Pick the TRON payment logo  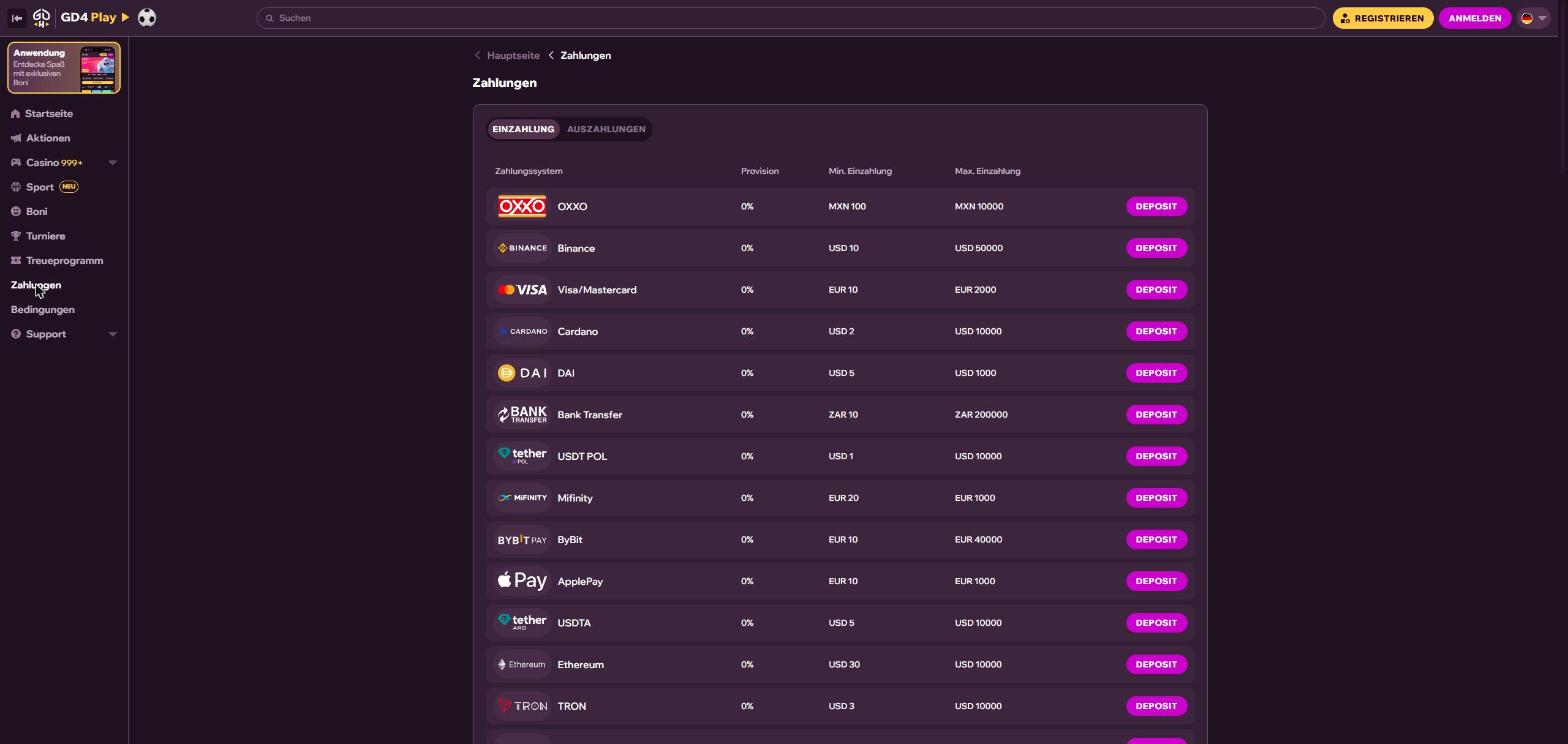point(522,706)
